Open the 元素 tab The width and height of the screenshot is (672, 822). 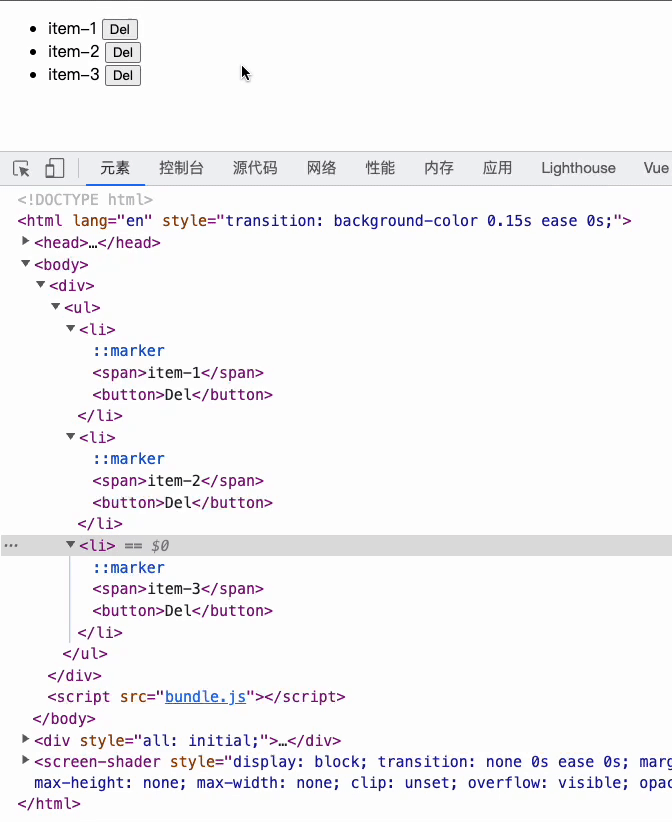click(x=115, y=168)
